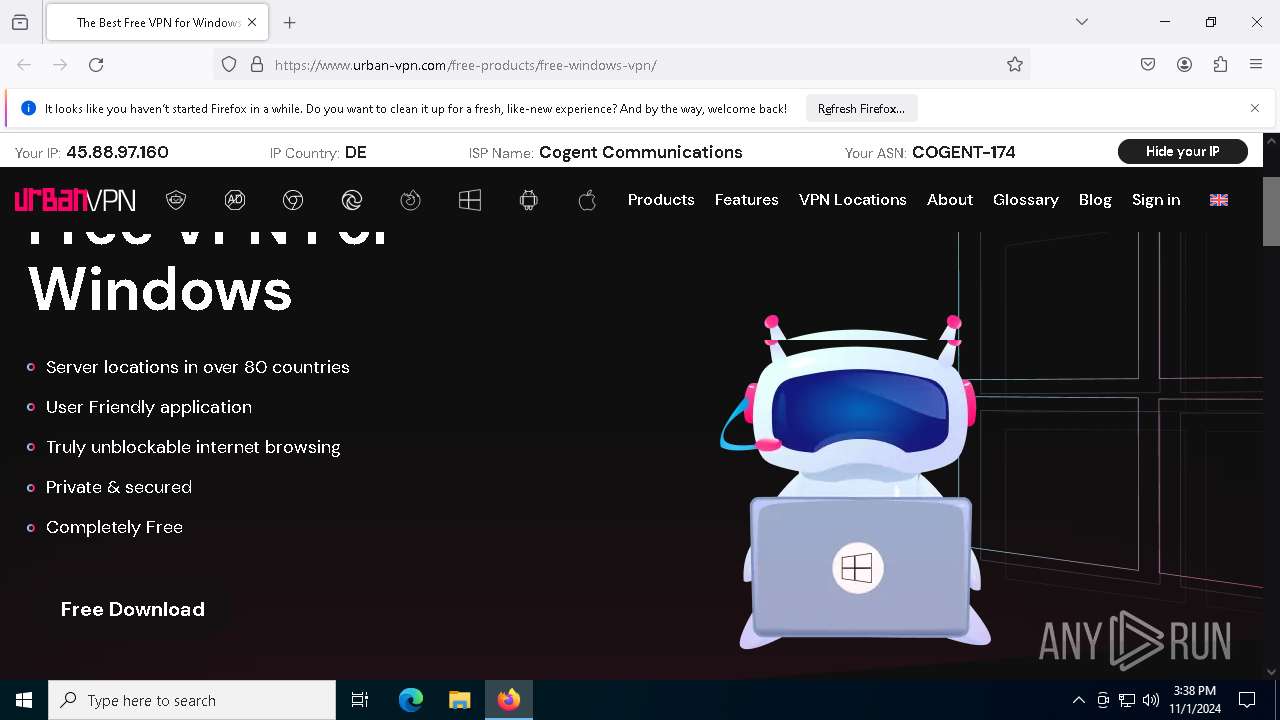Open the Windows Start menu

pos(24,700)
